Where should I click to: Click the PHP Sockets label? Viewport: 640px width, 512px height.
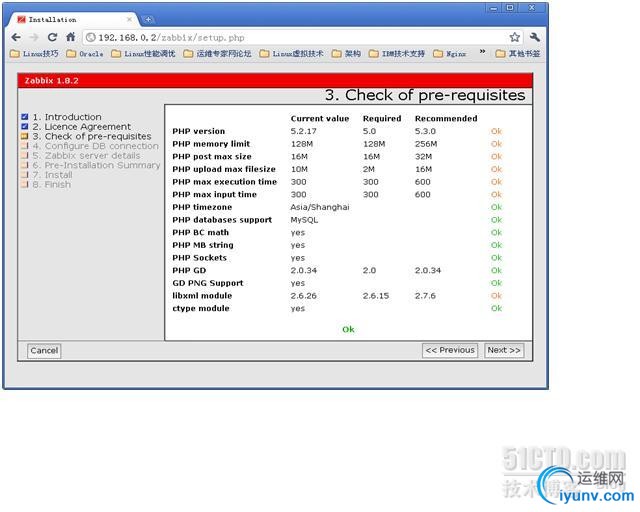coord(200,258)
